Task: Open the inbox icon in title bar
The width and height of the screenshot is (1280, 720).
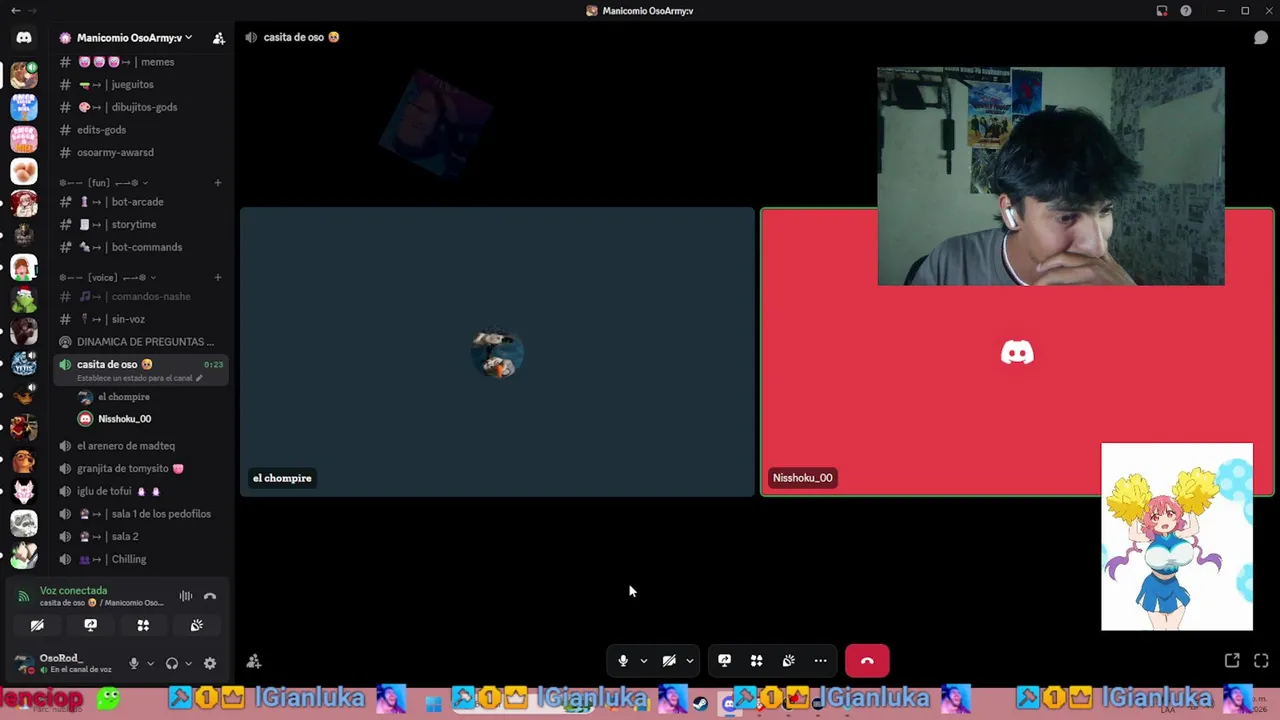Action: (x=1162, y=11)
